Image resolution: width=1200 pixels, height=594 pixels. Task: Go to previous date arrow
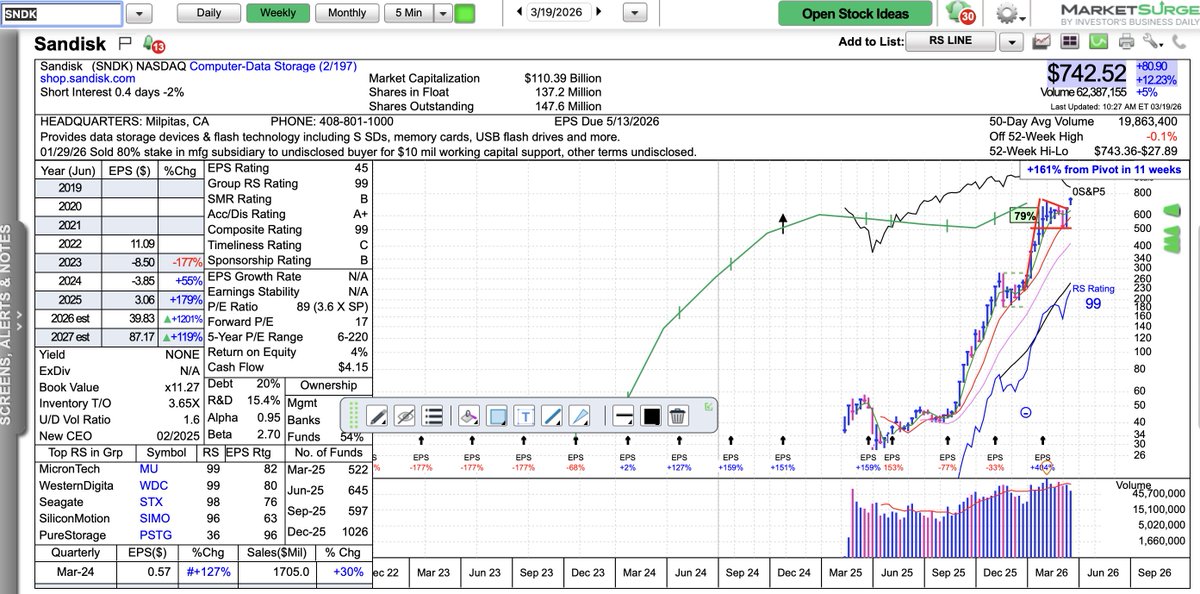[x=520, y=12]
